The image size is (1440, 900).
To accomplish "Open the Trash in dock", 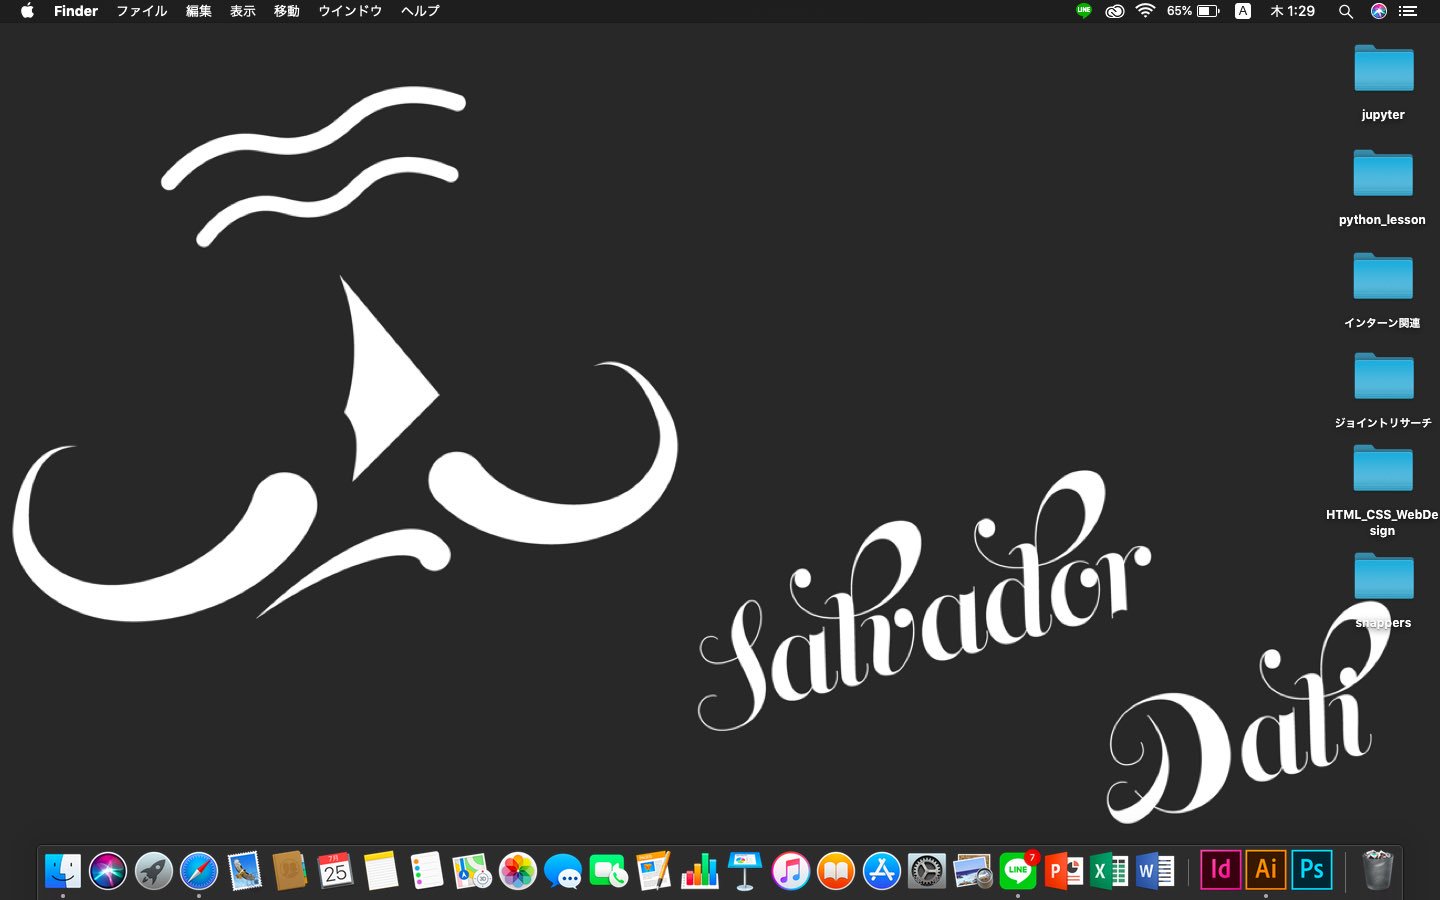I will click(1377, 870).
